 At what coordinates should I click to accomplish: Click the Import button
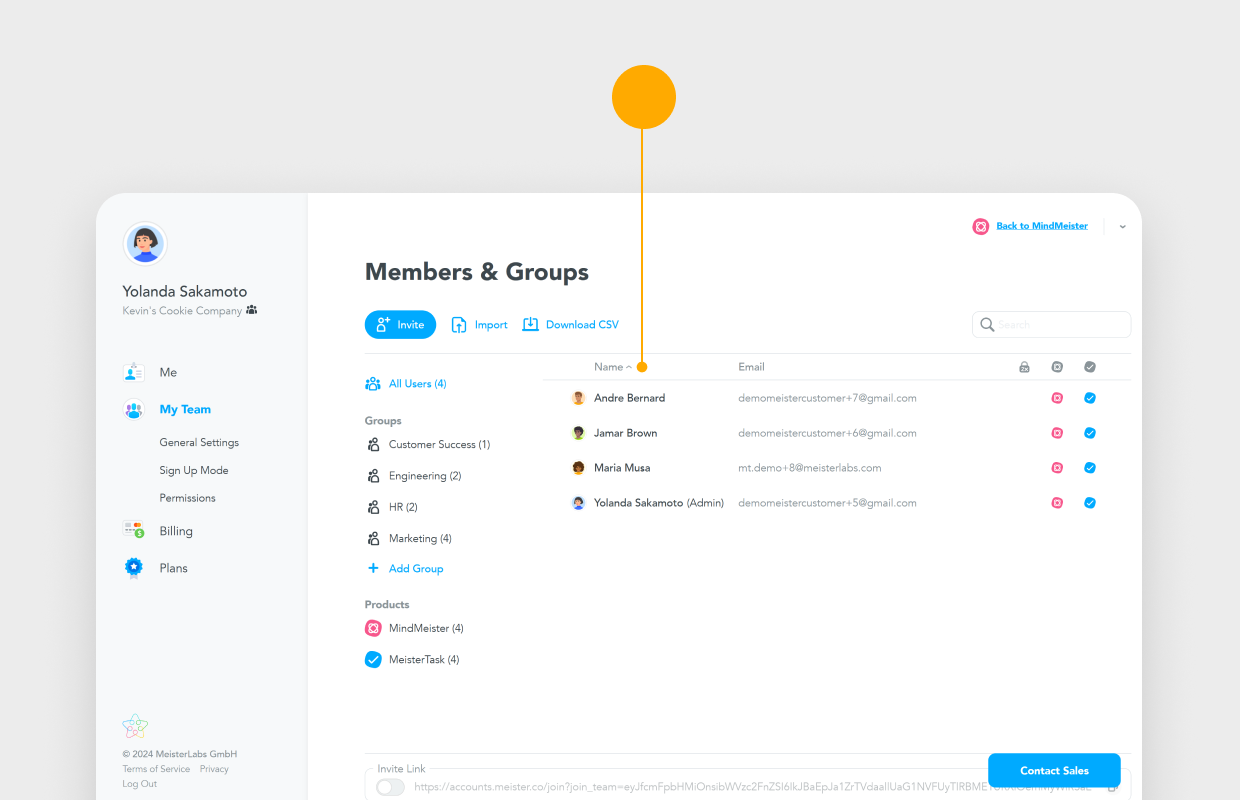[x=479, y=325]
